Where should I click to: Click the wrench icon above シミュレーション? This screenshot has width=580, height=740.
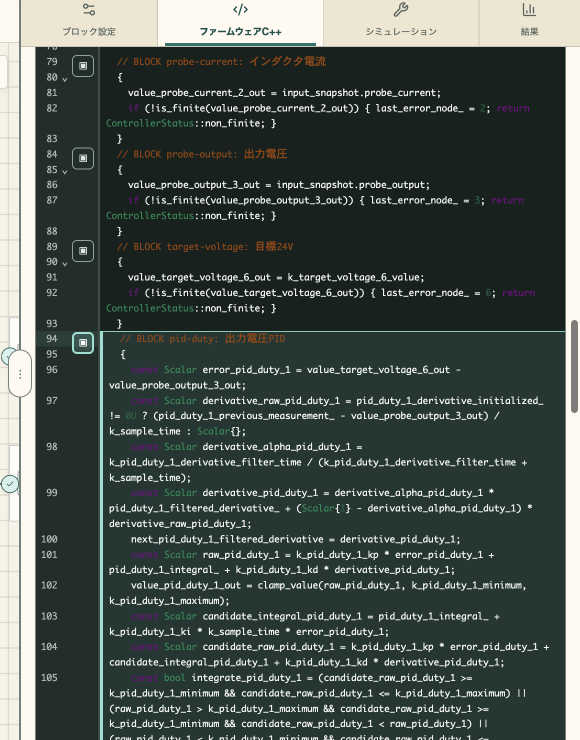pyautogui.click(x=401, y=9)
